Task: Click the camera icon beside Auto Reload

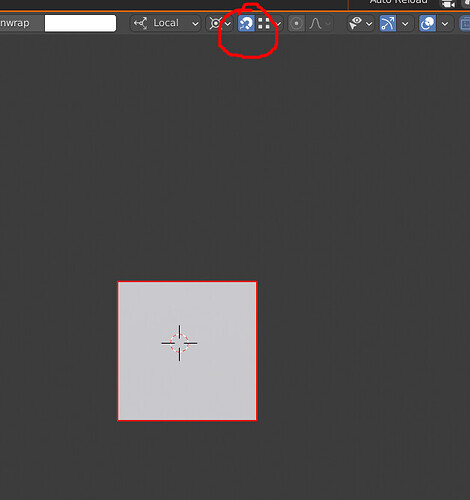Action: (448, 3)
